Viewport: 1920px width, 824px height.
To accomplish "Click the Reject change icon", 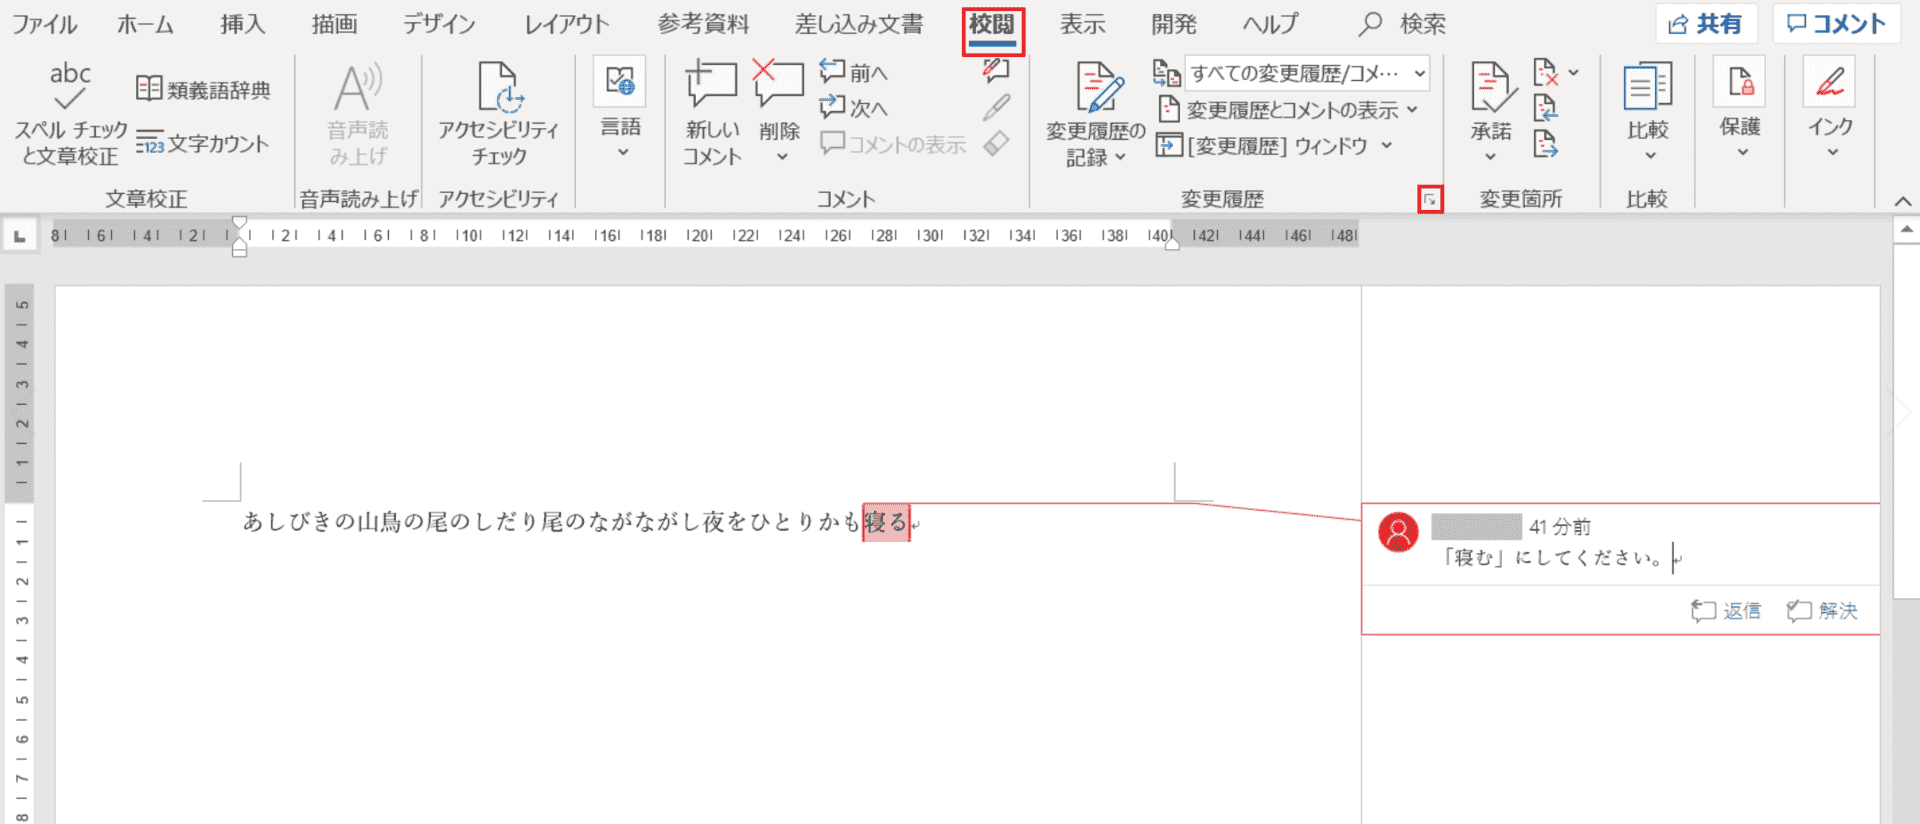I will (1546, 72).
